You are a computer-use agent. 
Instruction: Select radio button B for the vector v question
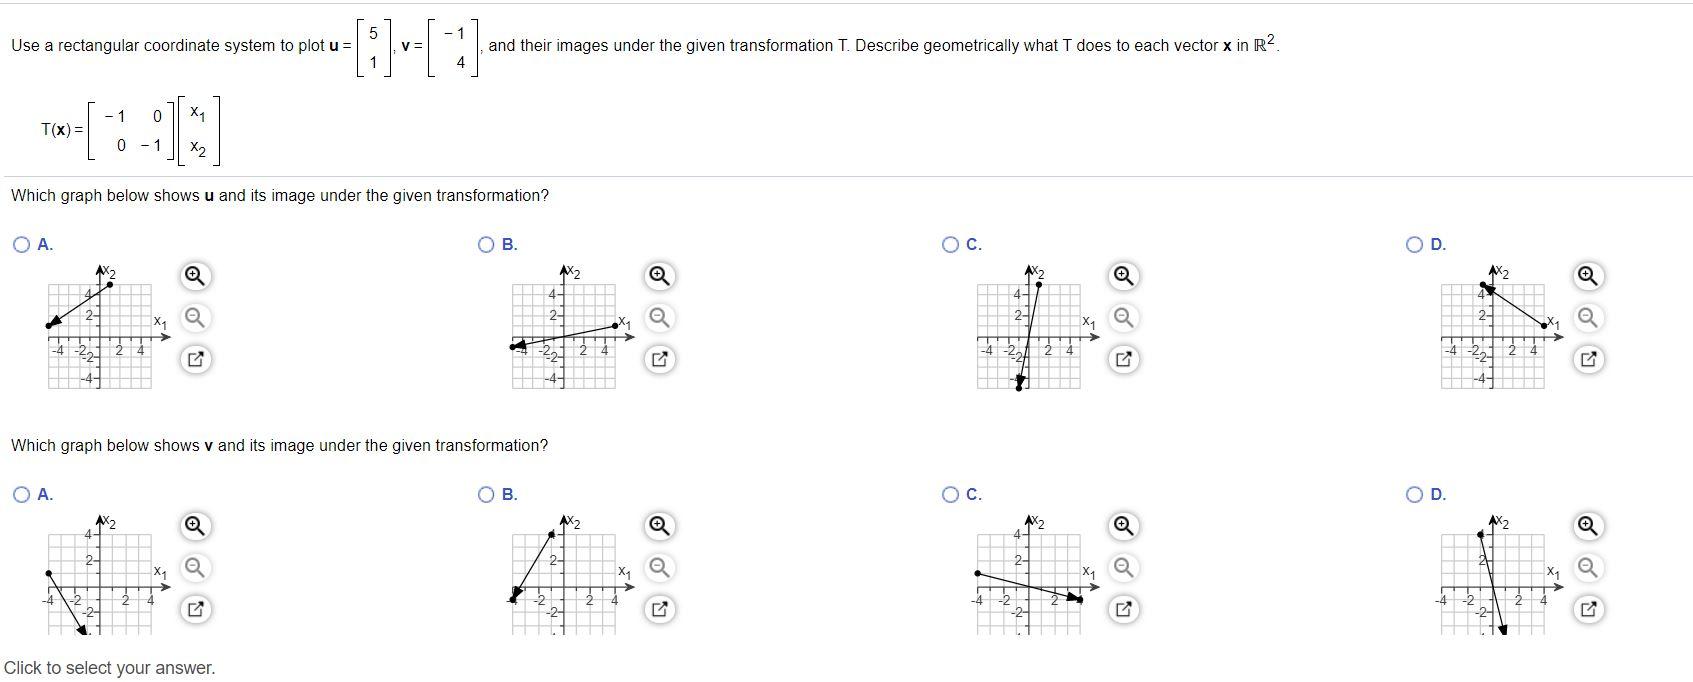coord(485,493)
